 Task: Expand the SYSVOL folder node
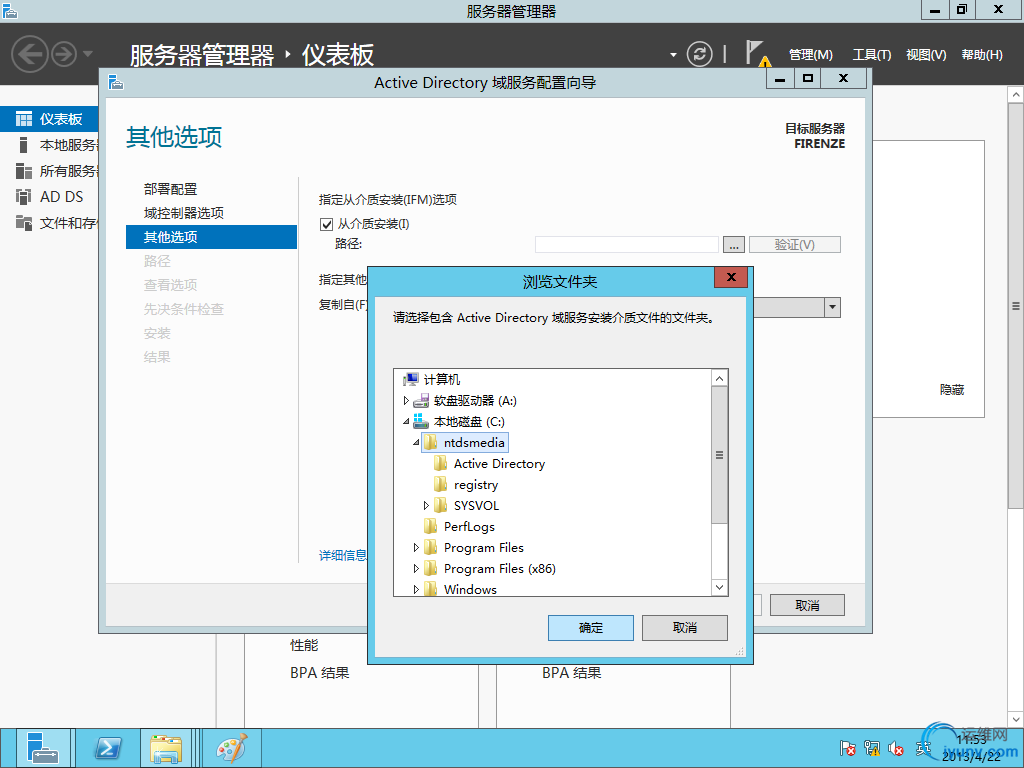tap(426, 505)
